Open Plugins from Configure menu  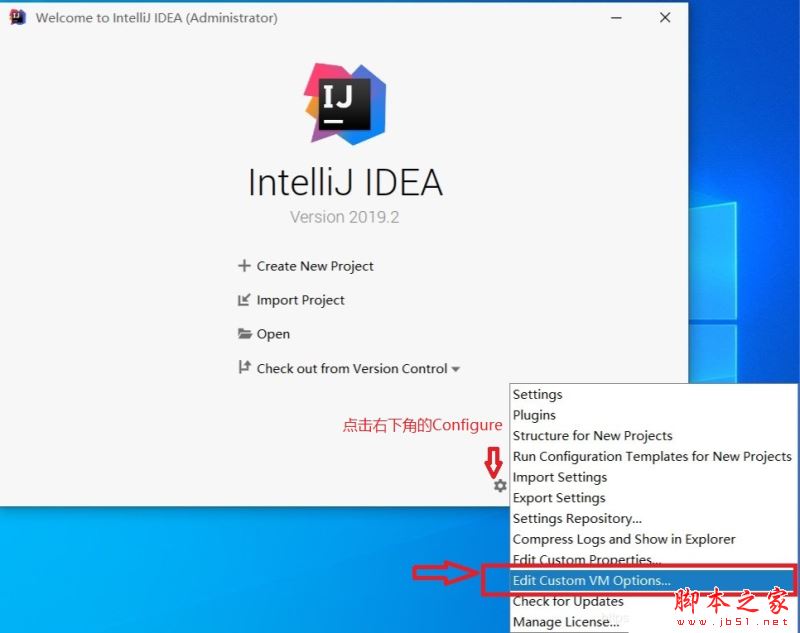point(653,415)
